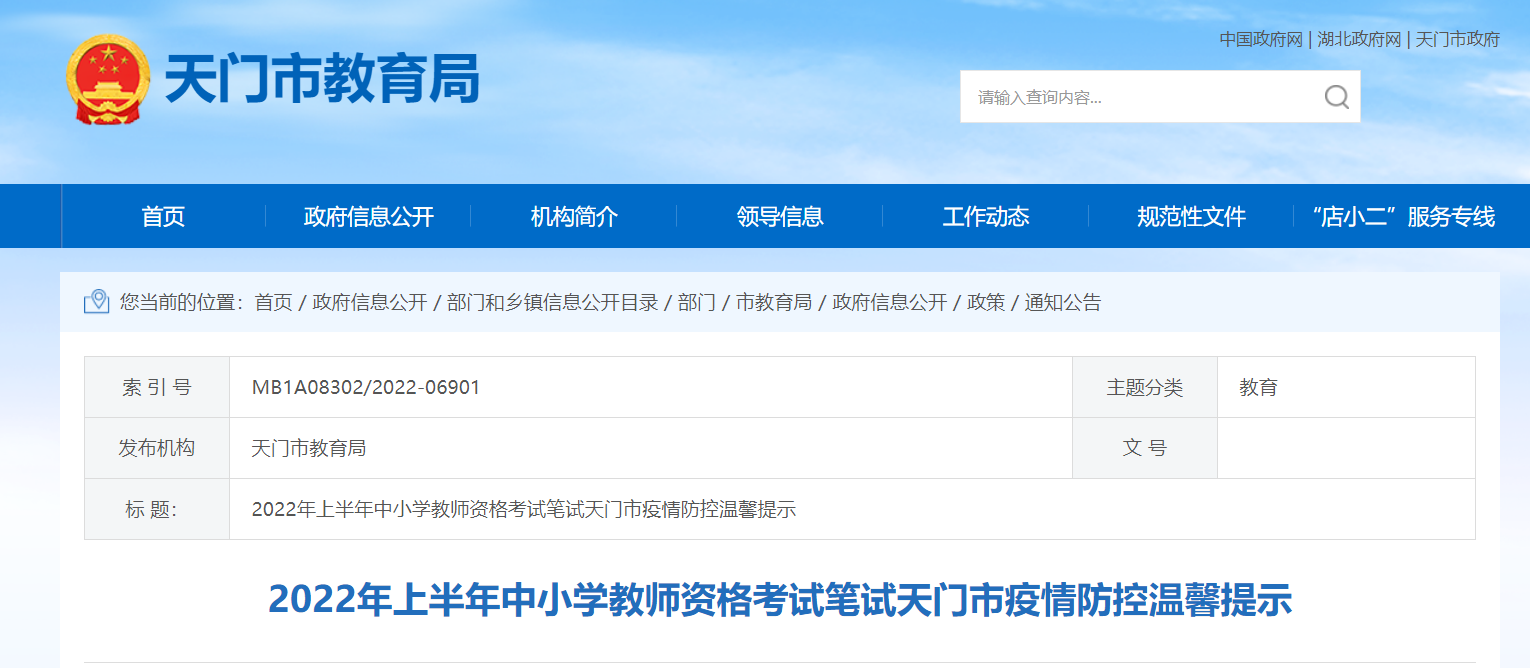Image resolution: width=1530 pixels, height=668 pixels.
Task: Open 首页 in the navigation bar
Action: click(x=163, y=216)
